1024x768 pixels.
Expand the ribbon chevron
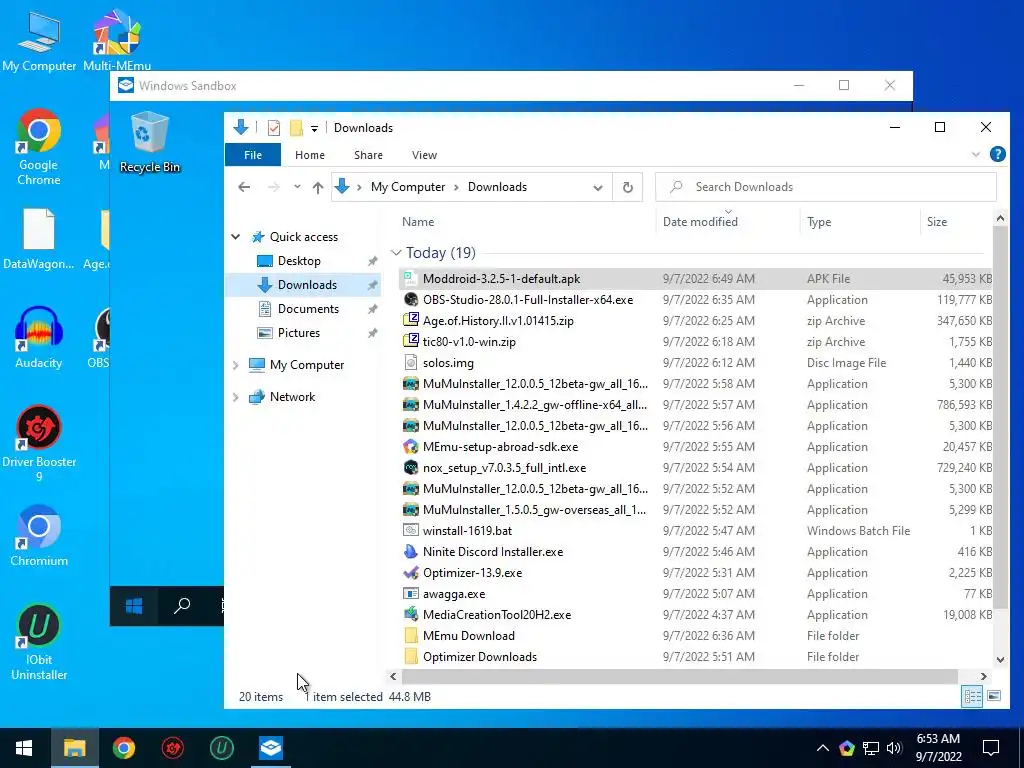pyautogui.click(x=976, y=155)
